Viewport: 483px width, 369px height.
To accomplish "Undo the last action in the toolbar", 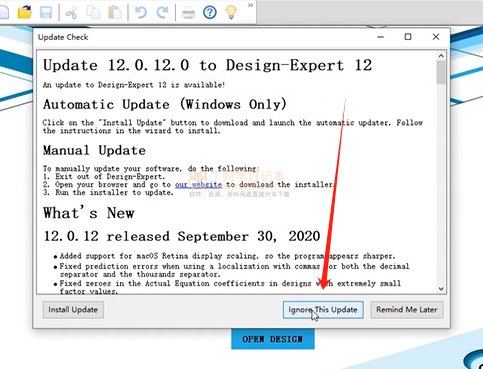I will [141, 13].
